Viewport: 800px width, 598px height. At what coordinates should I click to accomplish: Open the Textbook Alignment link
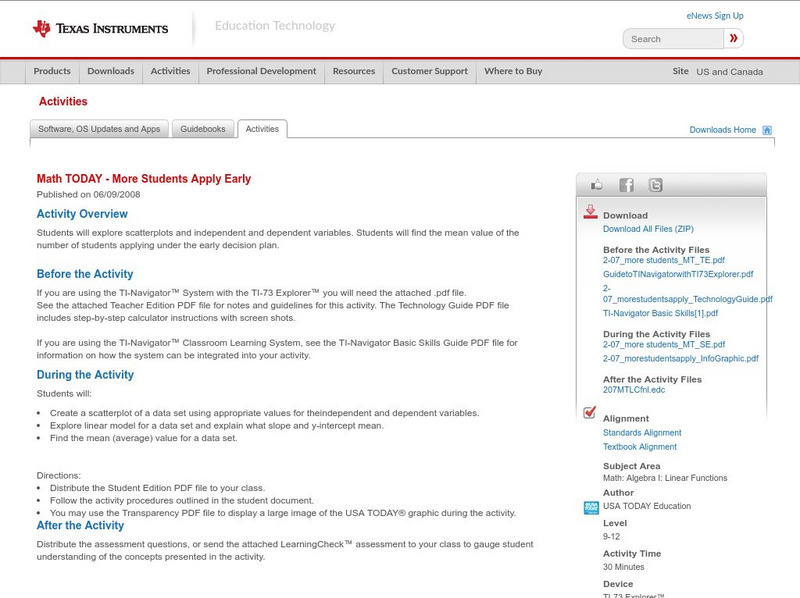click(x=640, y=447)
